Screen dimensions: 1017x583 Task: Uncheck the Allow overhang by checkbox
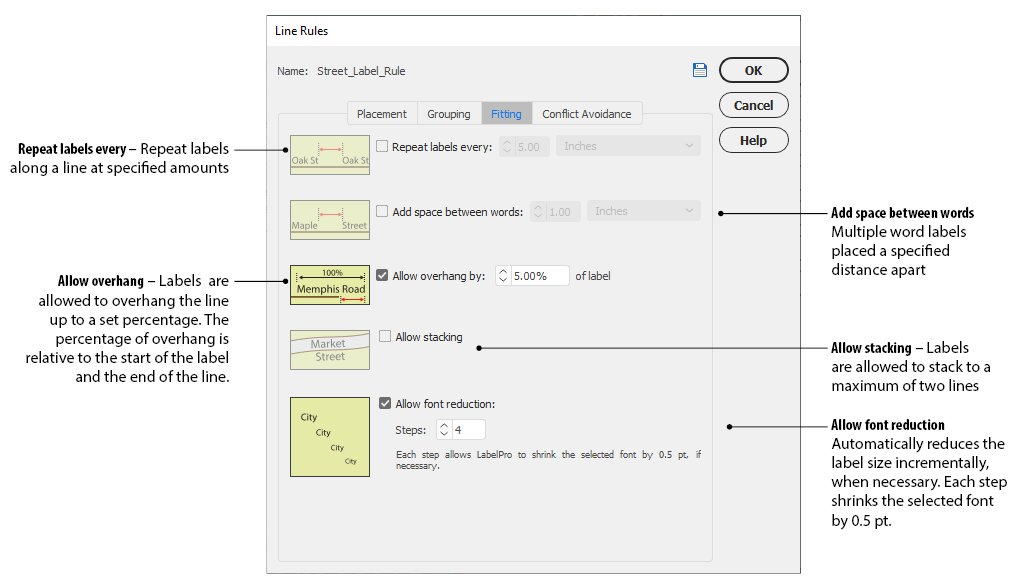tap(382, 276)
